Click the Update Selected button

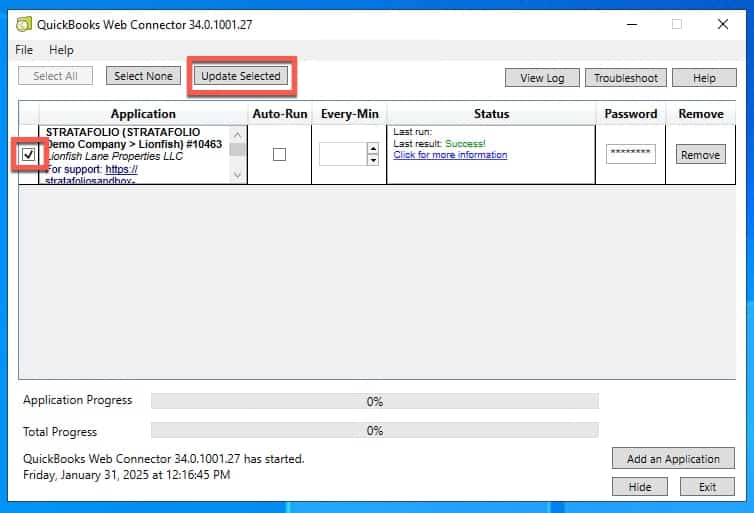point(241,76)
